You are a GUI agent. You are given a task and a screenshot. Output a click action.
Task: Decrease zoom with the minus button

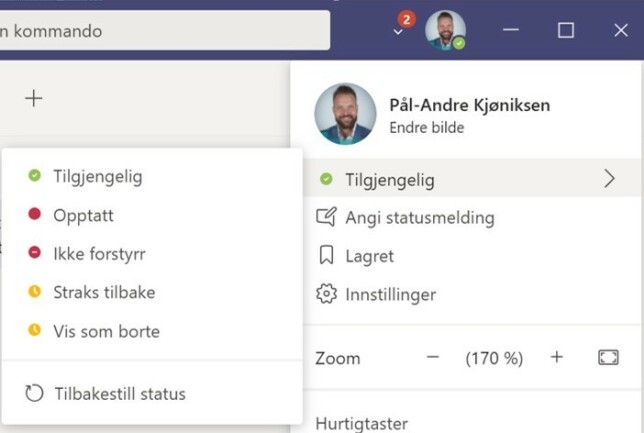click(x=433, y=357)
